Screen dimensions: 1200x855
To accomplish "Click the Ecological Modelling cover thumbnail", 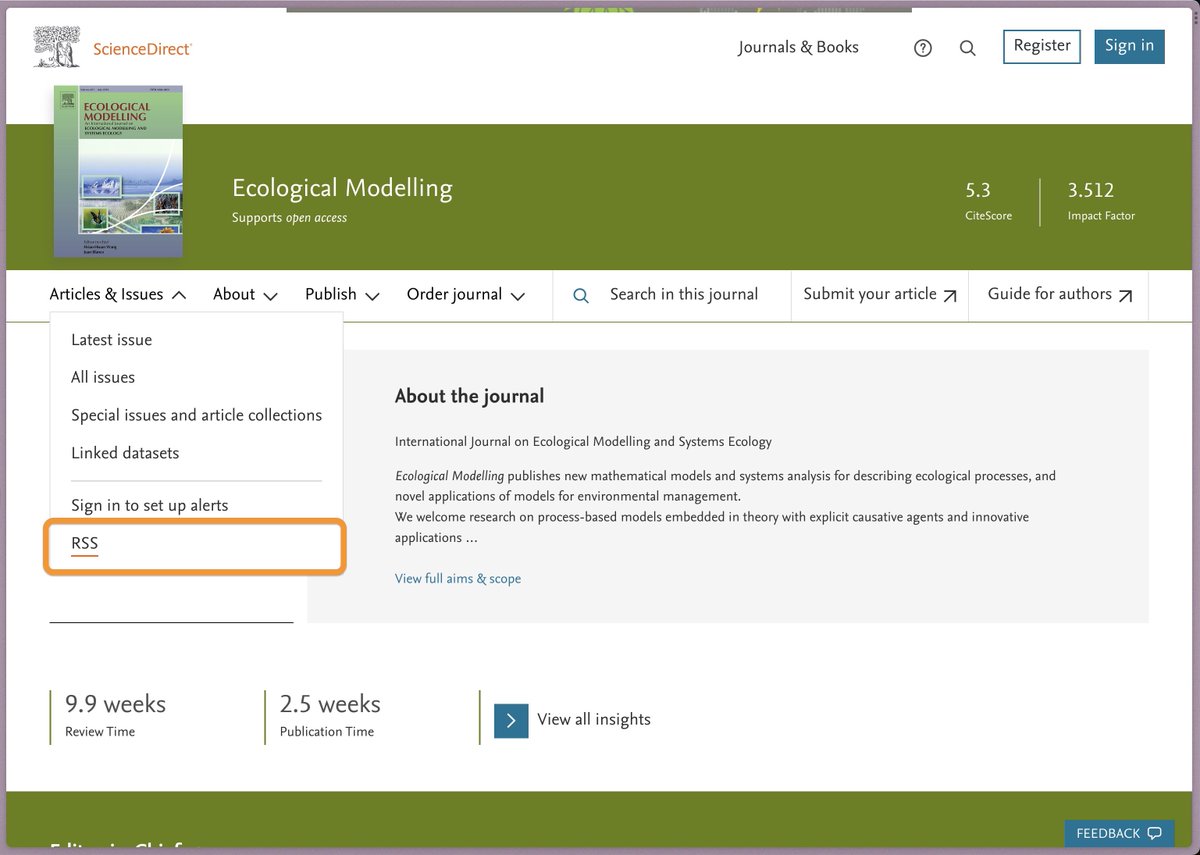I will [x=118, y=171].
